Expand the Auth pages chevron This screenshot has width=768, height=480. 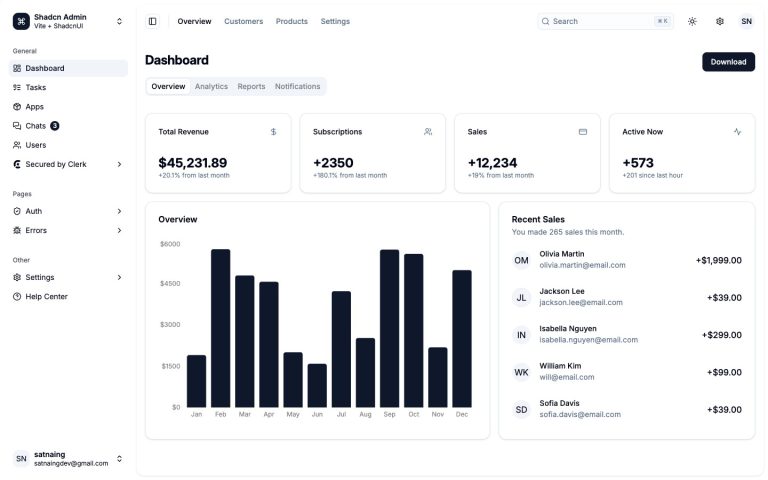point(120,212)
